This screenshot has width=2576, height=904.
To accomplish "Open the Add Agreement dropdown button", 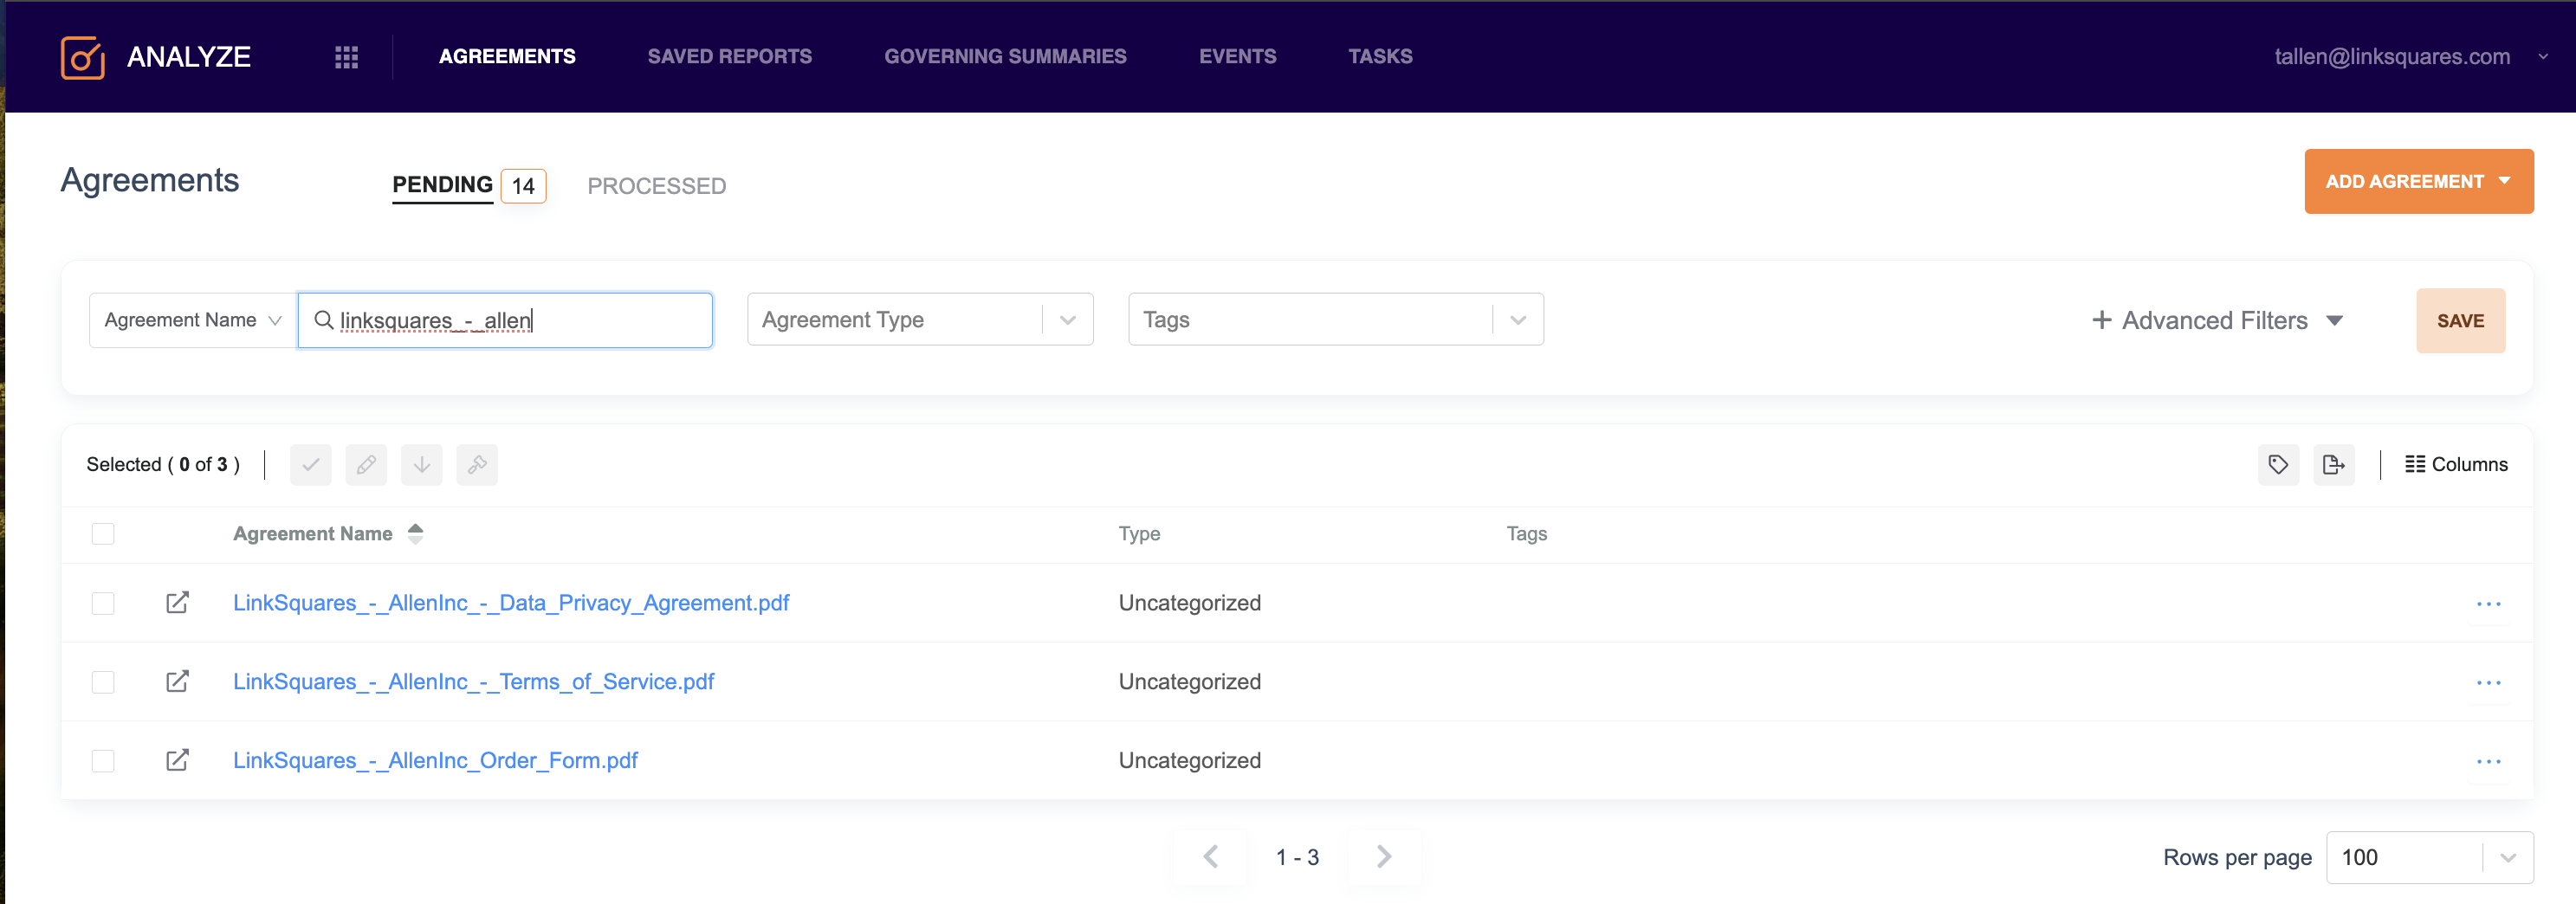I will [x=2418, y=182].
